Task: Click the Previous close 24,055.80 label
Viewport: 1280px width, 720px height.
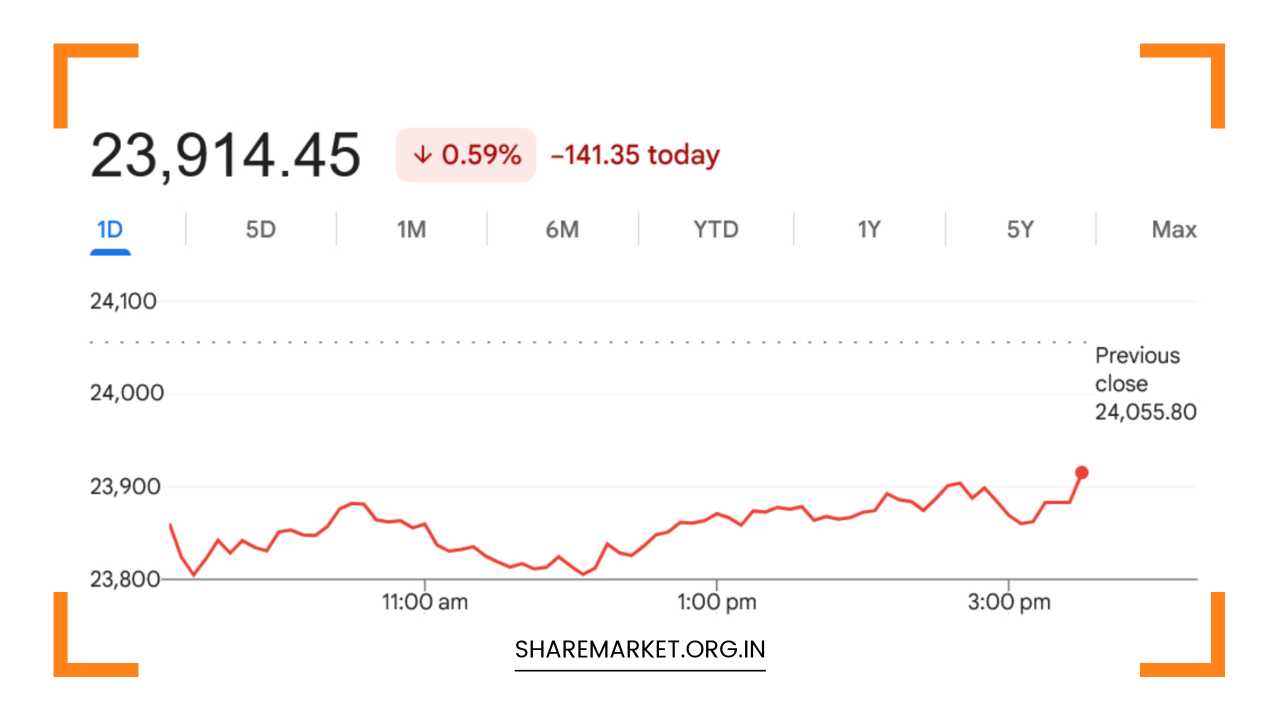Action: [x=1146, y=384]
